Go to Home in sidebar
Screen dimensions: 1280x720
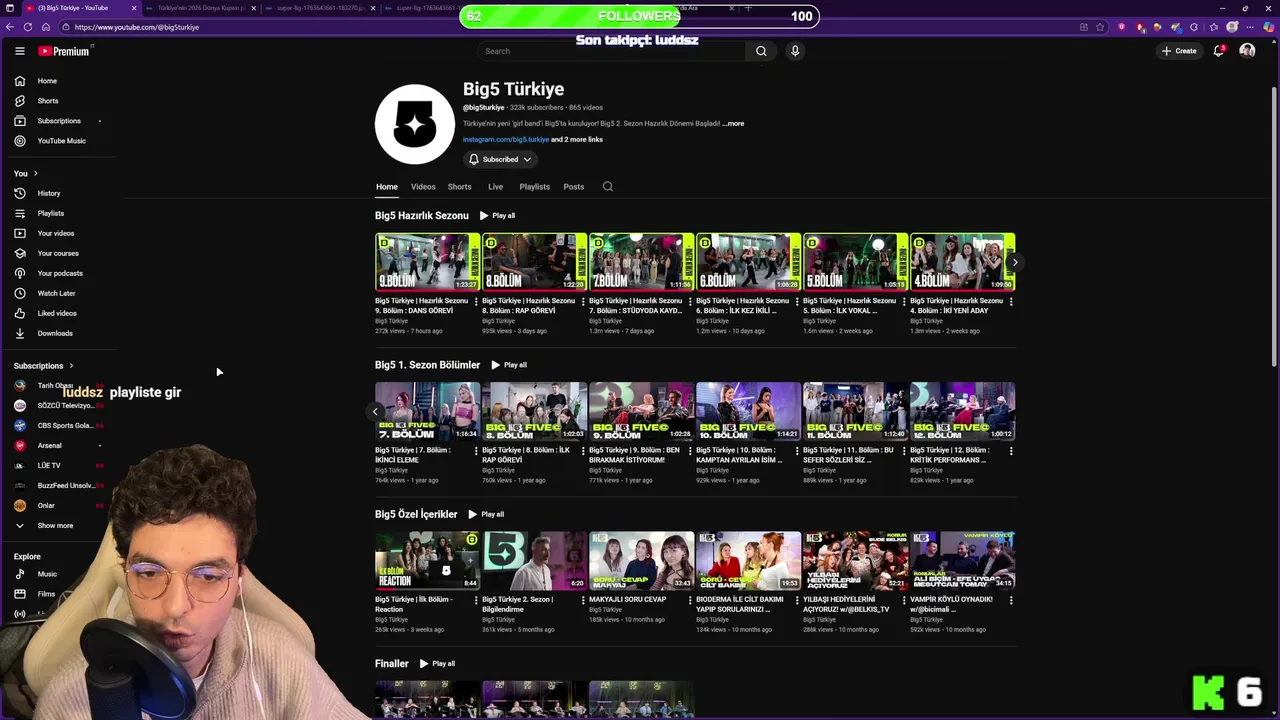(x=60, y=81)
